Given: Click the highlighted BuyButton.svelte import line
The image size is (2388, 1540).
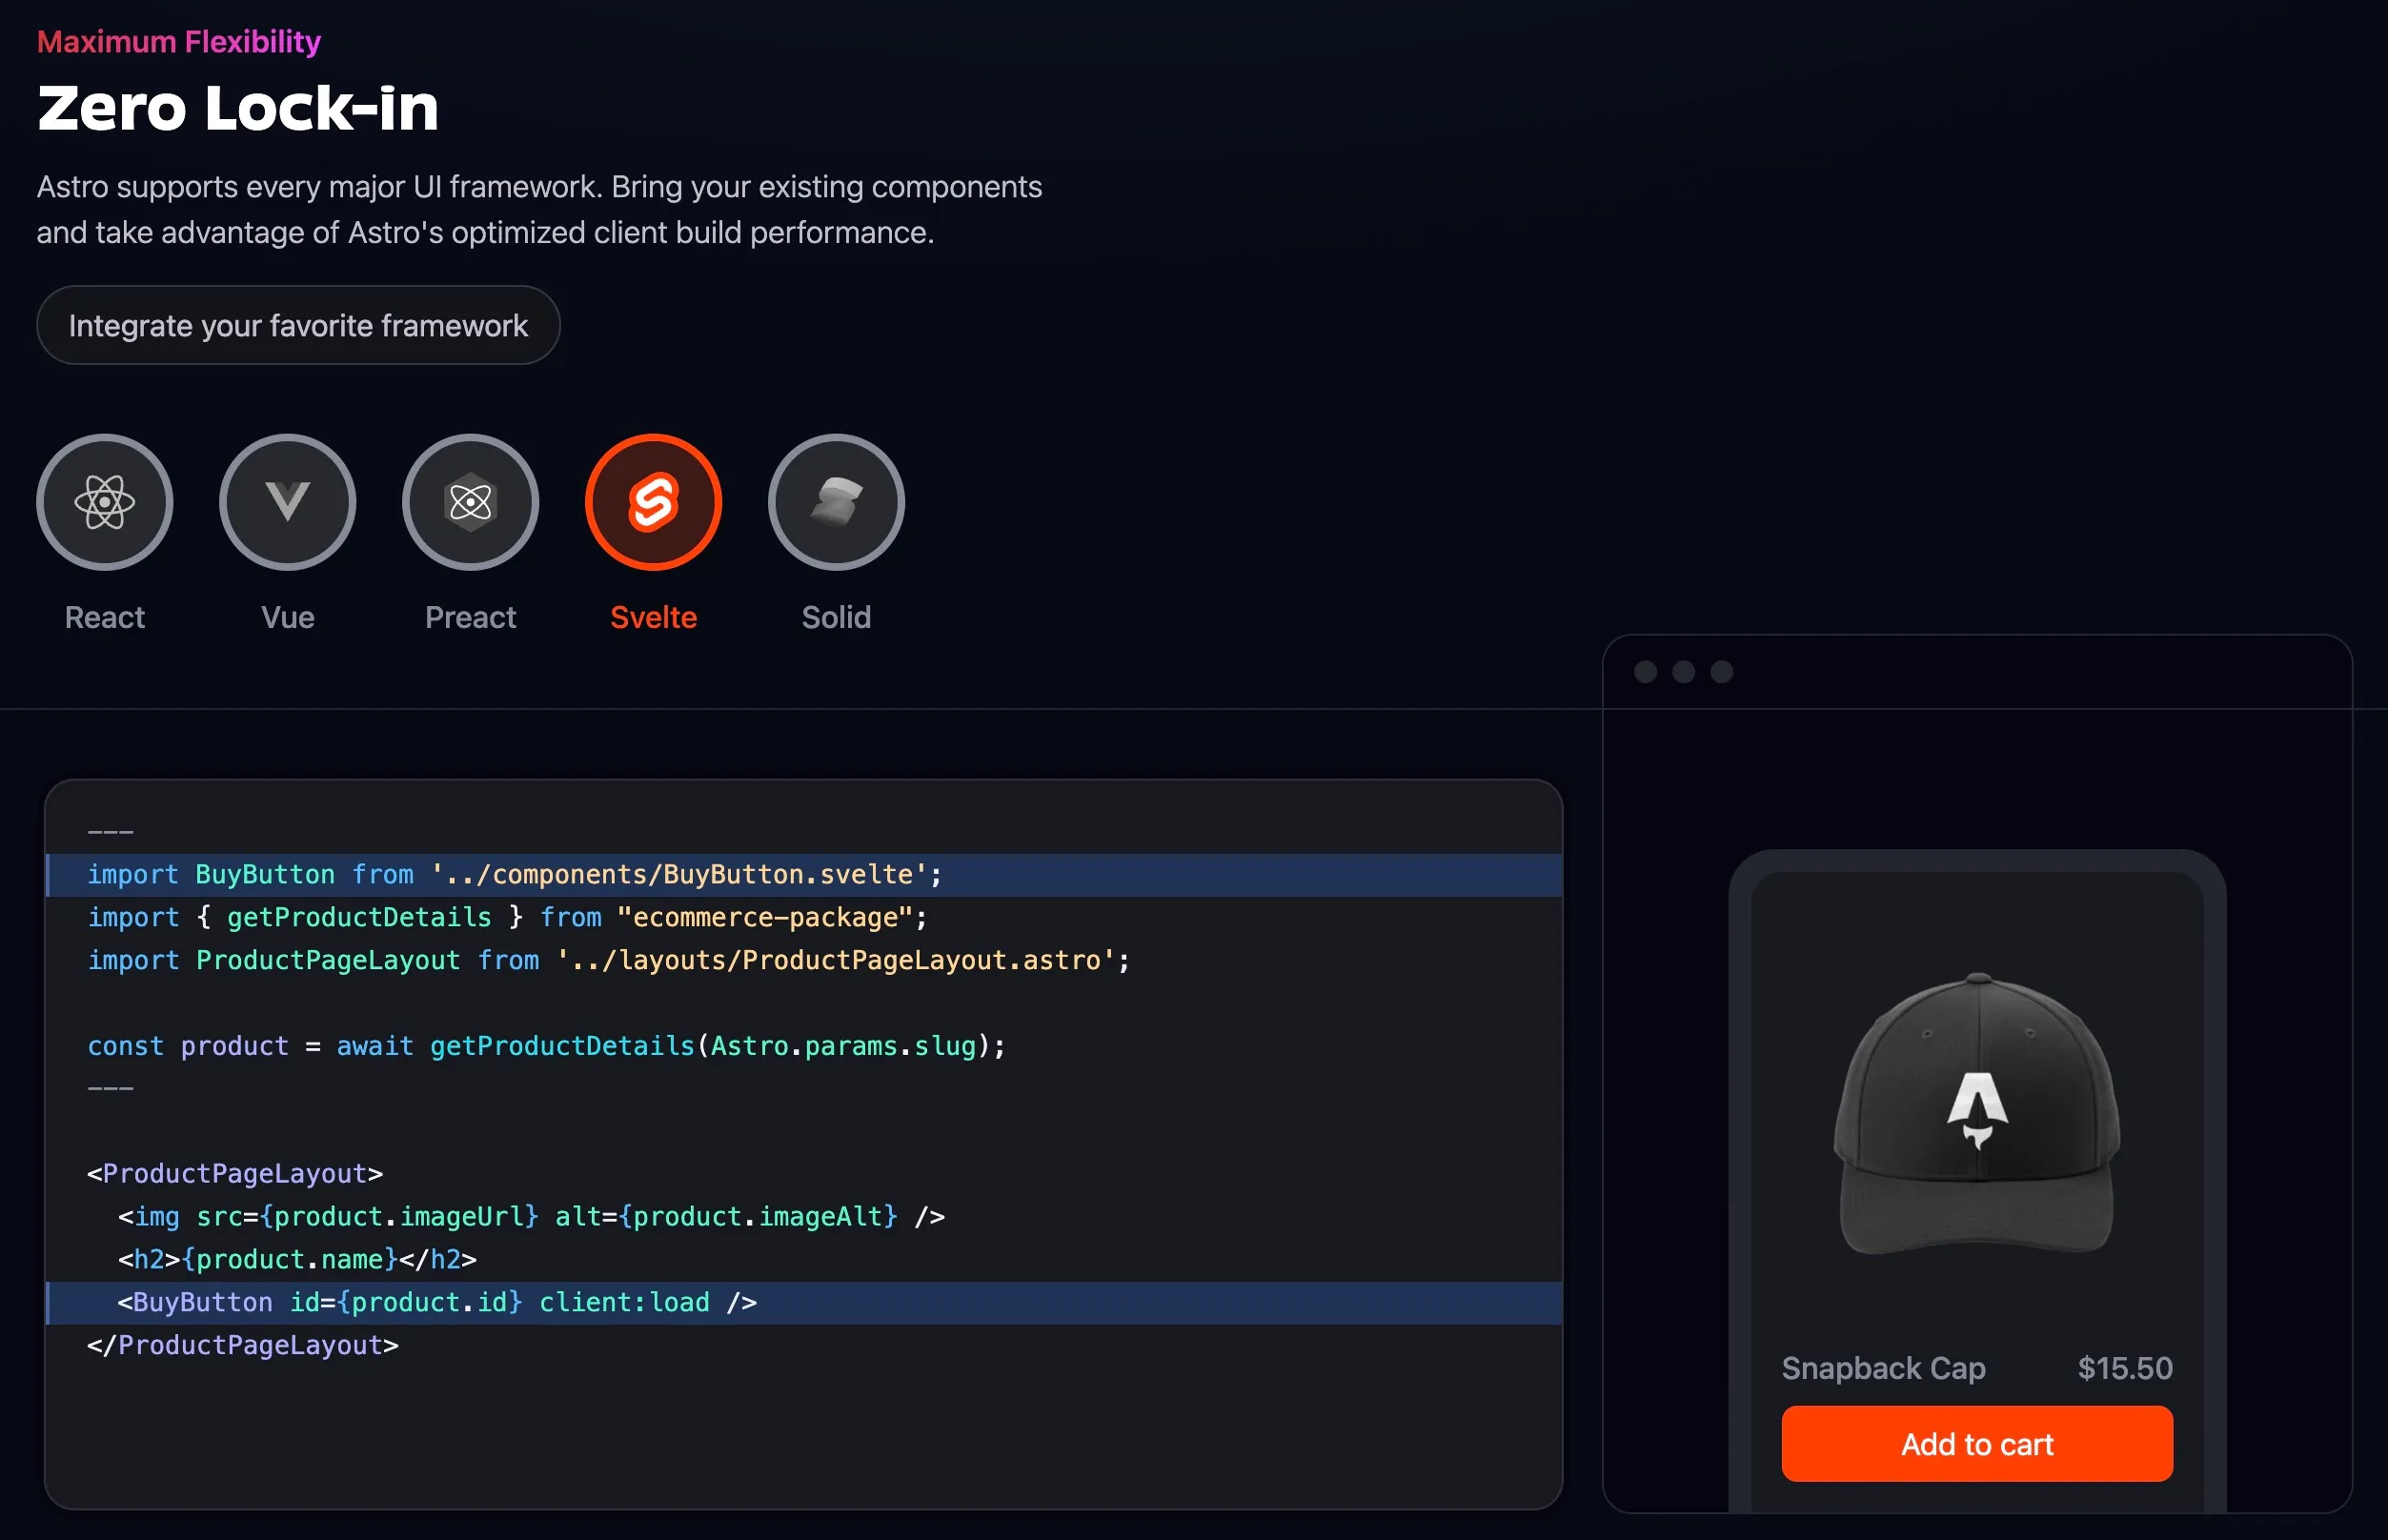Looking at the screenshot, I should point(804,875).
